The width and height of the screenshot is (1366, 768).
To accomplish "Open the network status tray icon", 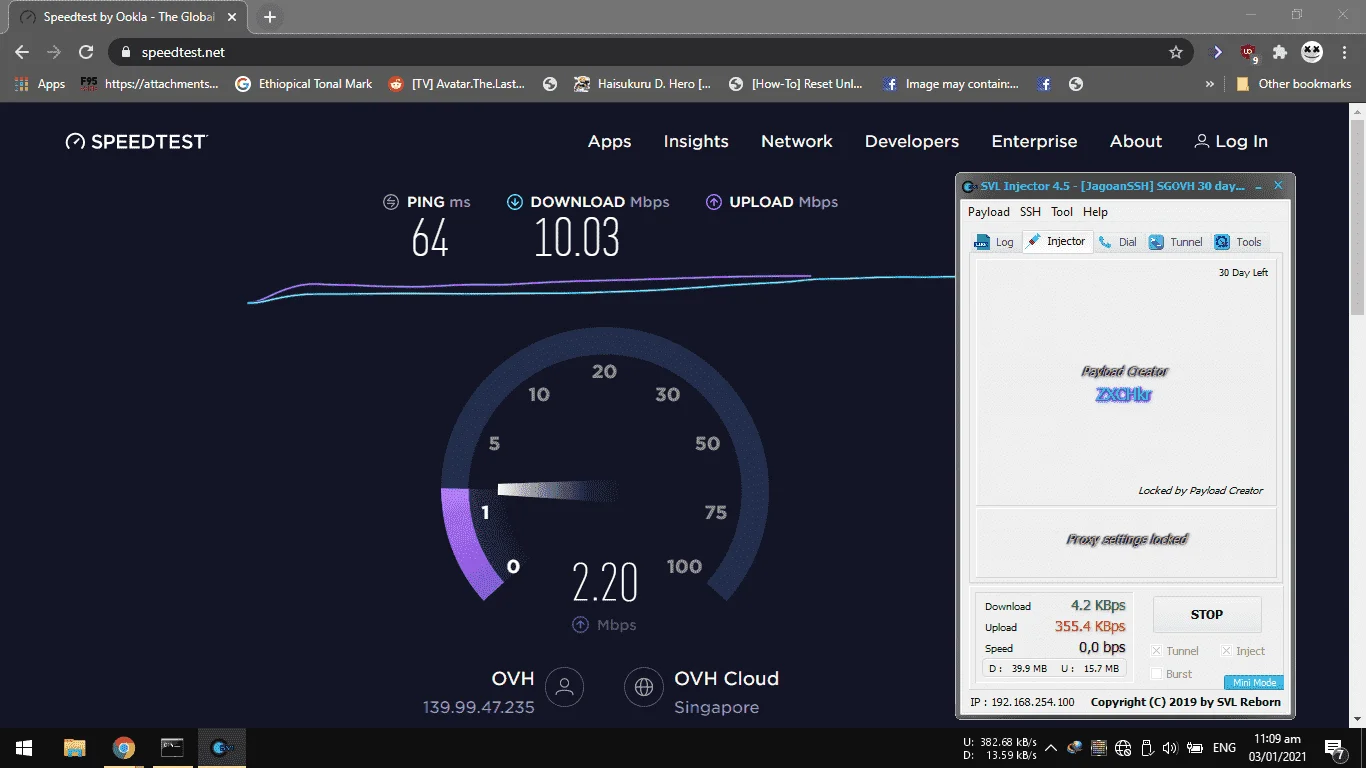I will tap(1123, 748).
